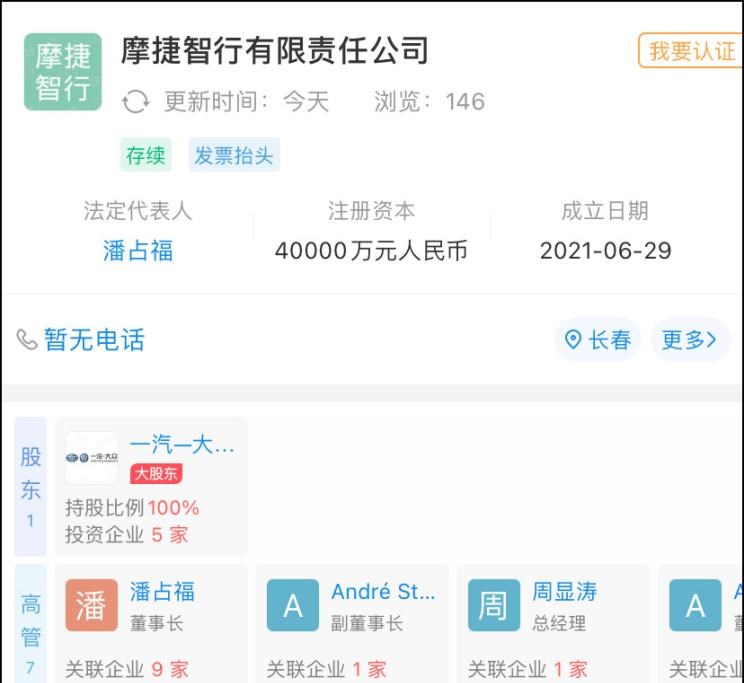The width and height of the screenshot is (744, 683).
Task: Tap 关联企业 1 家 under 周显涛
Action: [x=528, y=670]
